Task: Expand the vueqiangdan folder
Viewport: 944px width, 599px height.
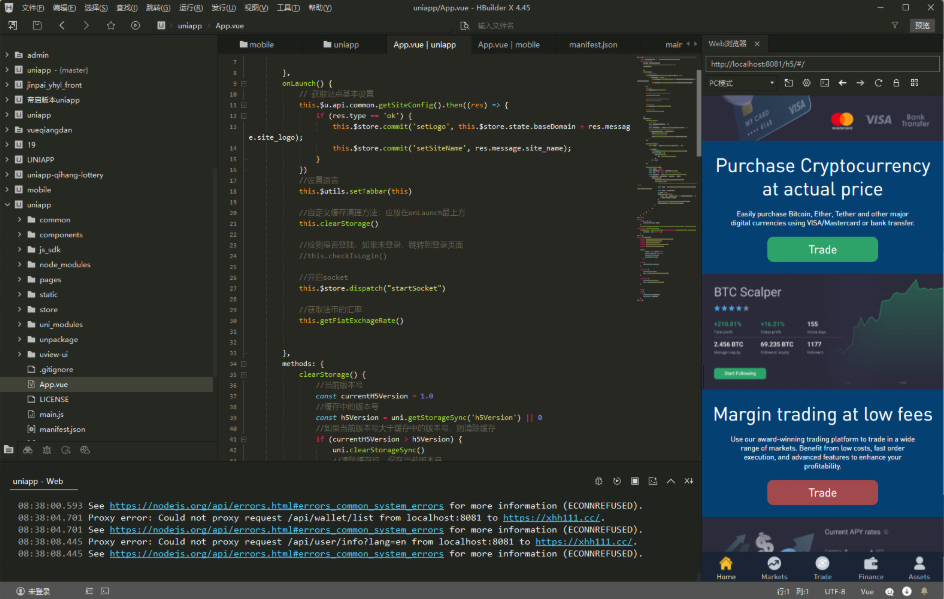Action: [x=7, y=129]
